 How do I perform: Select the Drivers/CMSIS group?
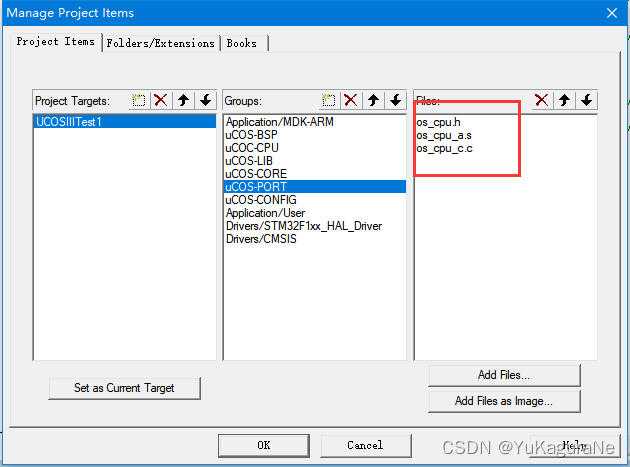point(315,239)
